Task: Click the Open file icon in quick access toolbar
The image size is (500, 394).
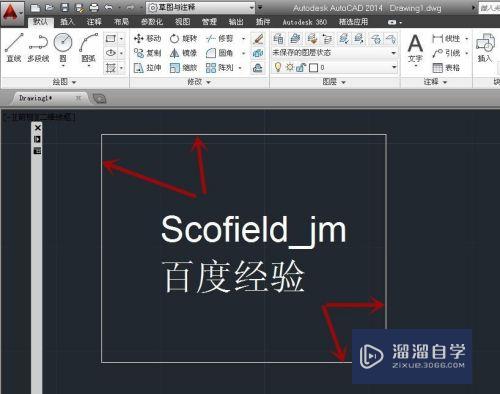Action: tap(49, 7)
